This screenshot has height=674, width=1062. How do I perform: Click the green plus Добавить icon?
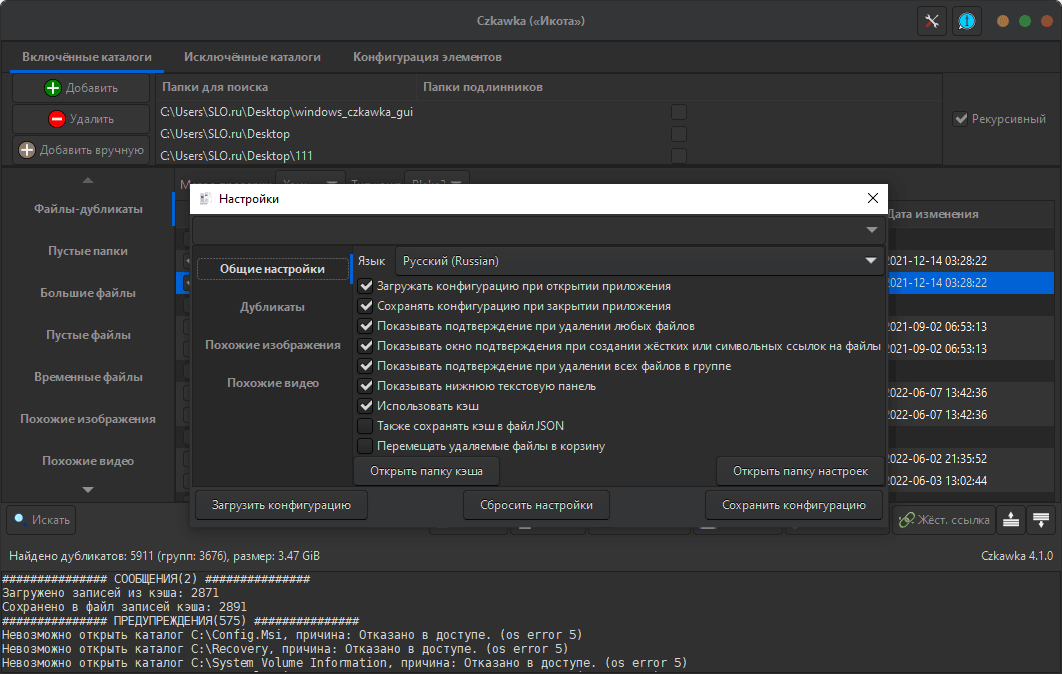[x=53, y=88]
